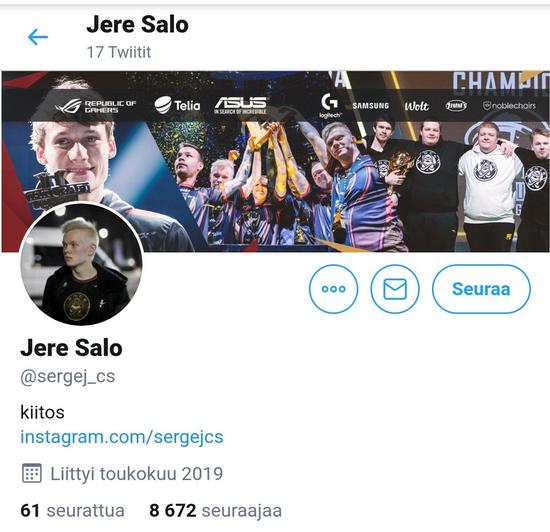The image size is (550, 532).
Task: Click the Wolt logo in the banner
Action: (x=416, y=106)
